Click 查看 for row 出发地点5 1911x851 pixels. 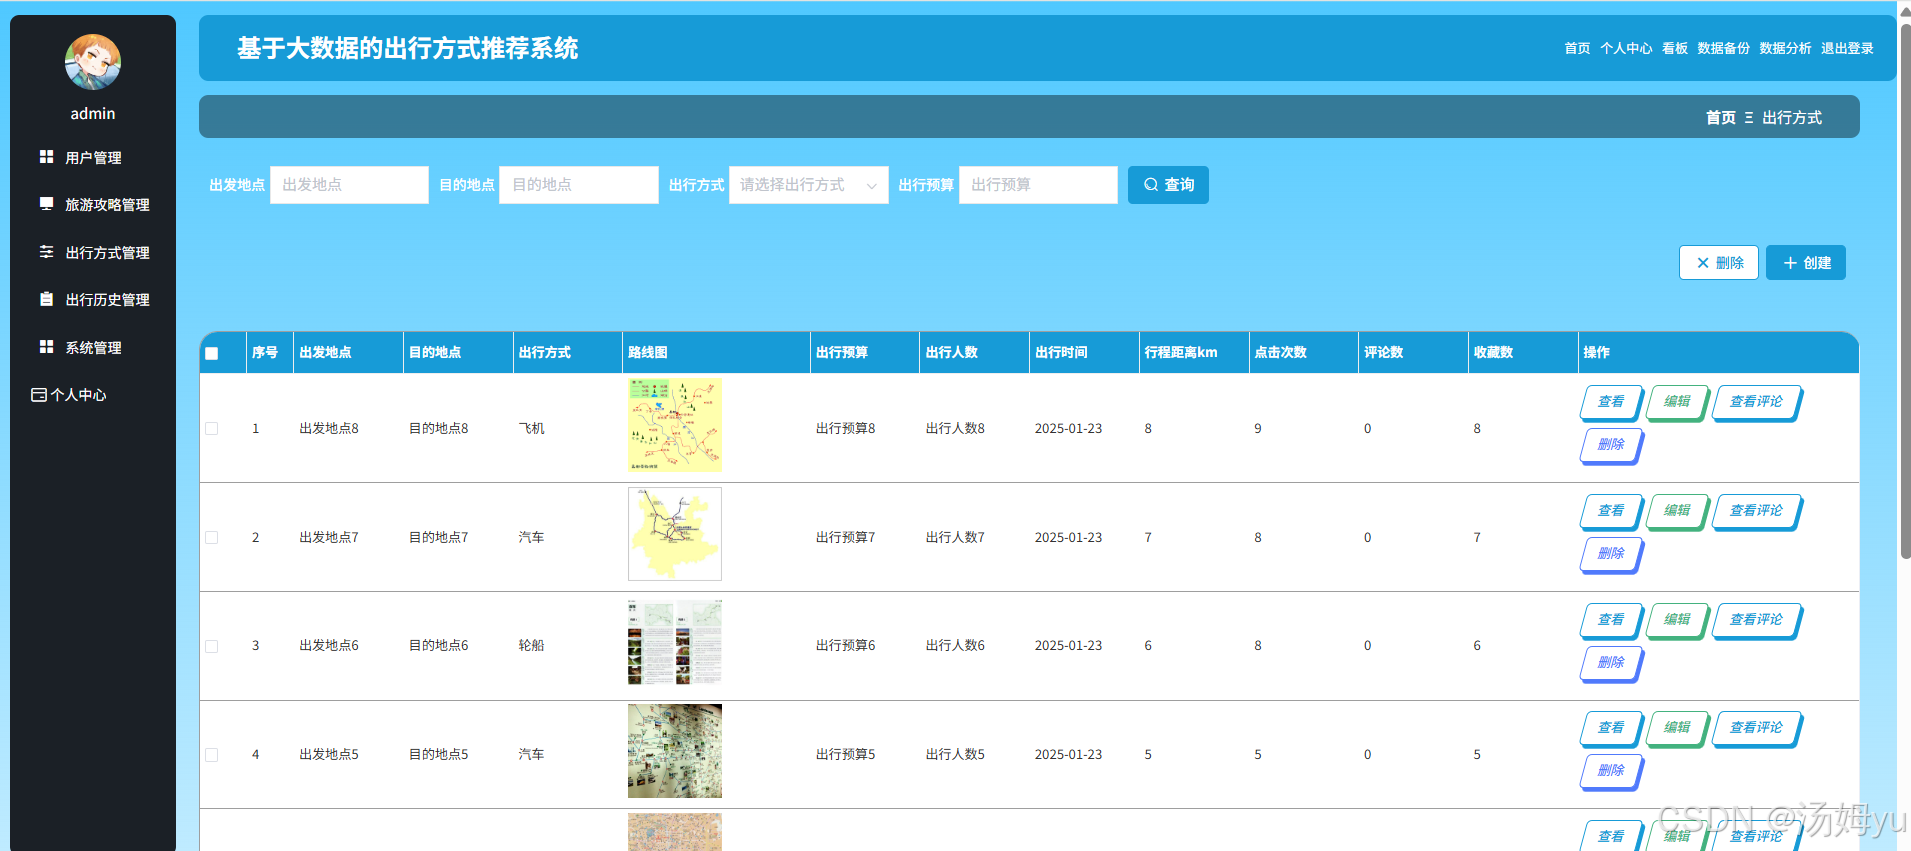point(1611,728)
